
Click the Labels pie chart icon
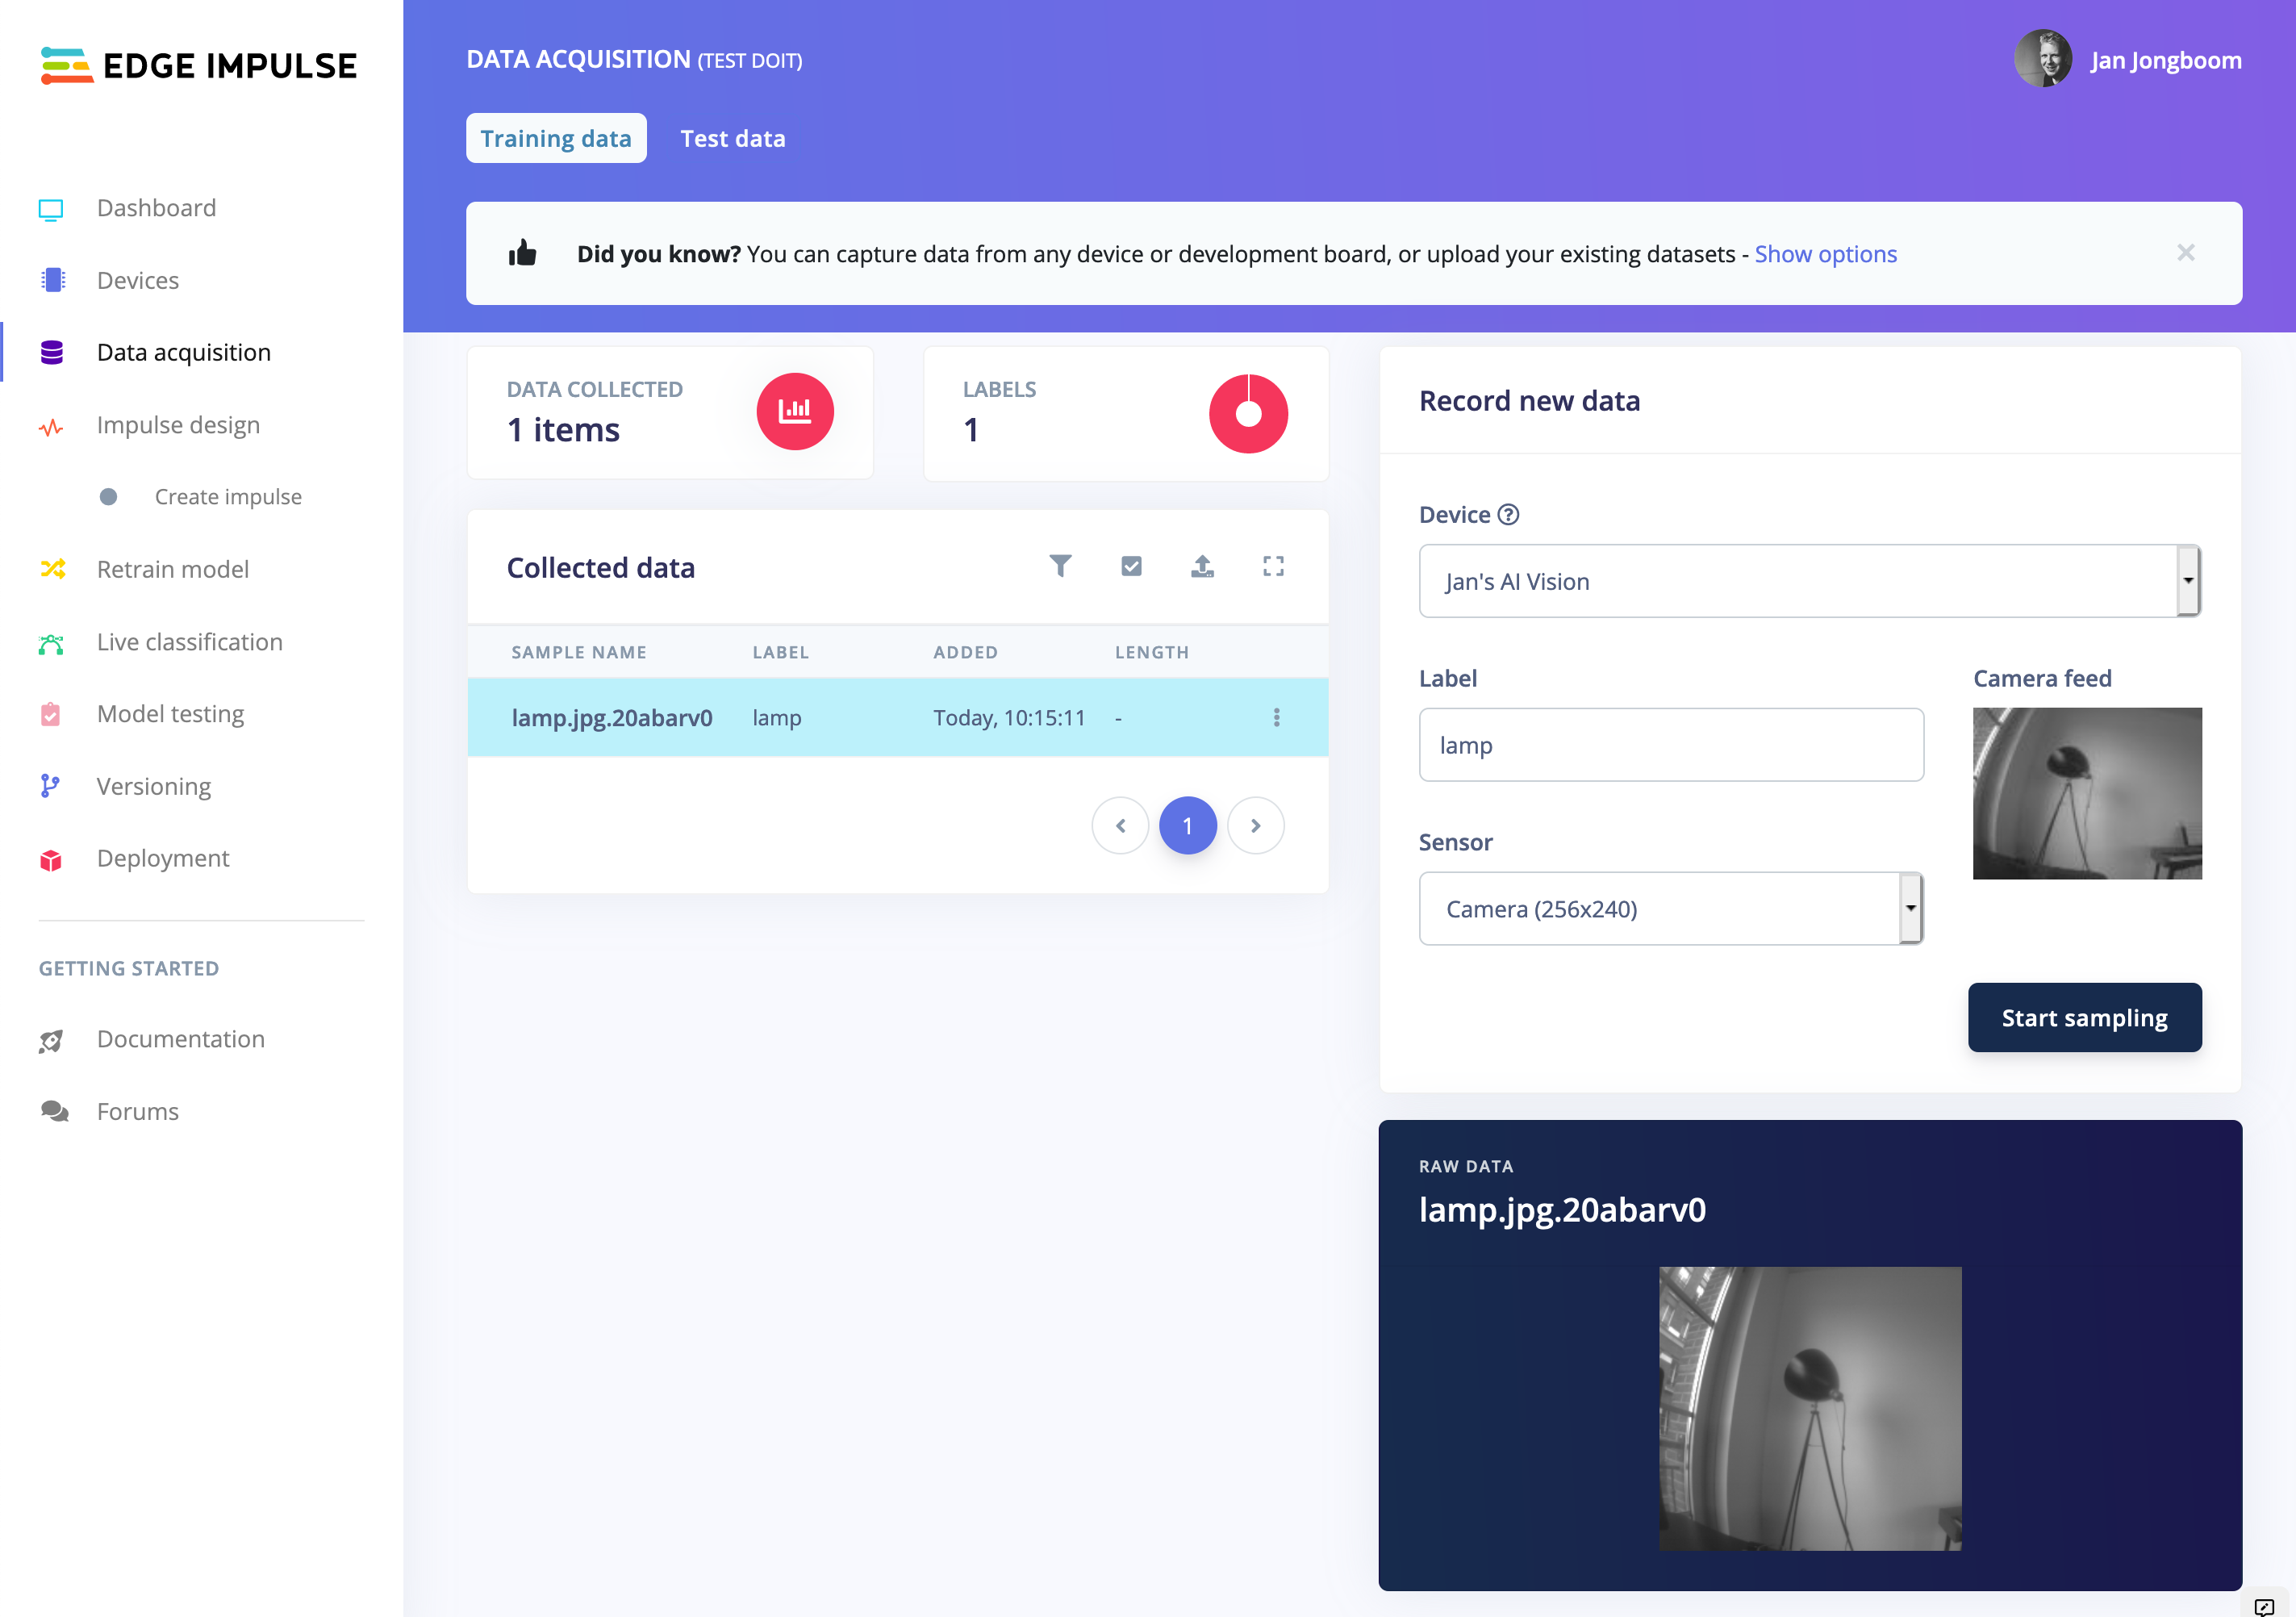tap(1248, 413)
